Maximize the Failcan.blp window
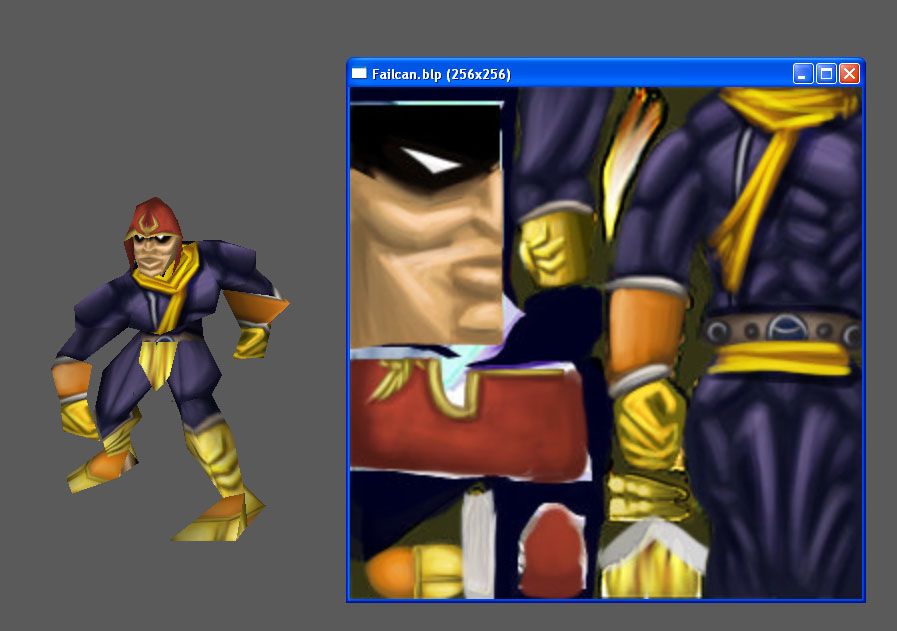897x631 pixels. [x=826, y=74]
